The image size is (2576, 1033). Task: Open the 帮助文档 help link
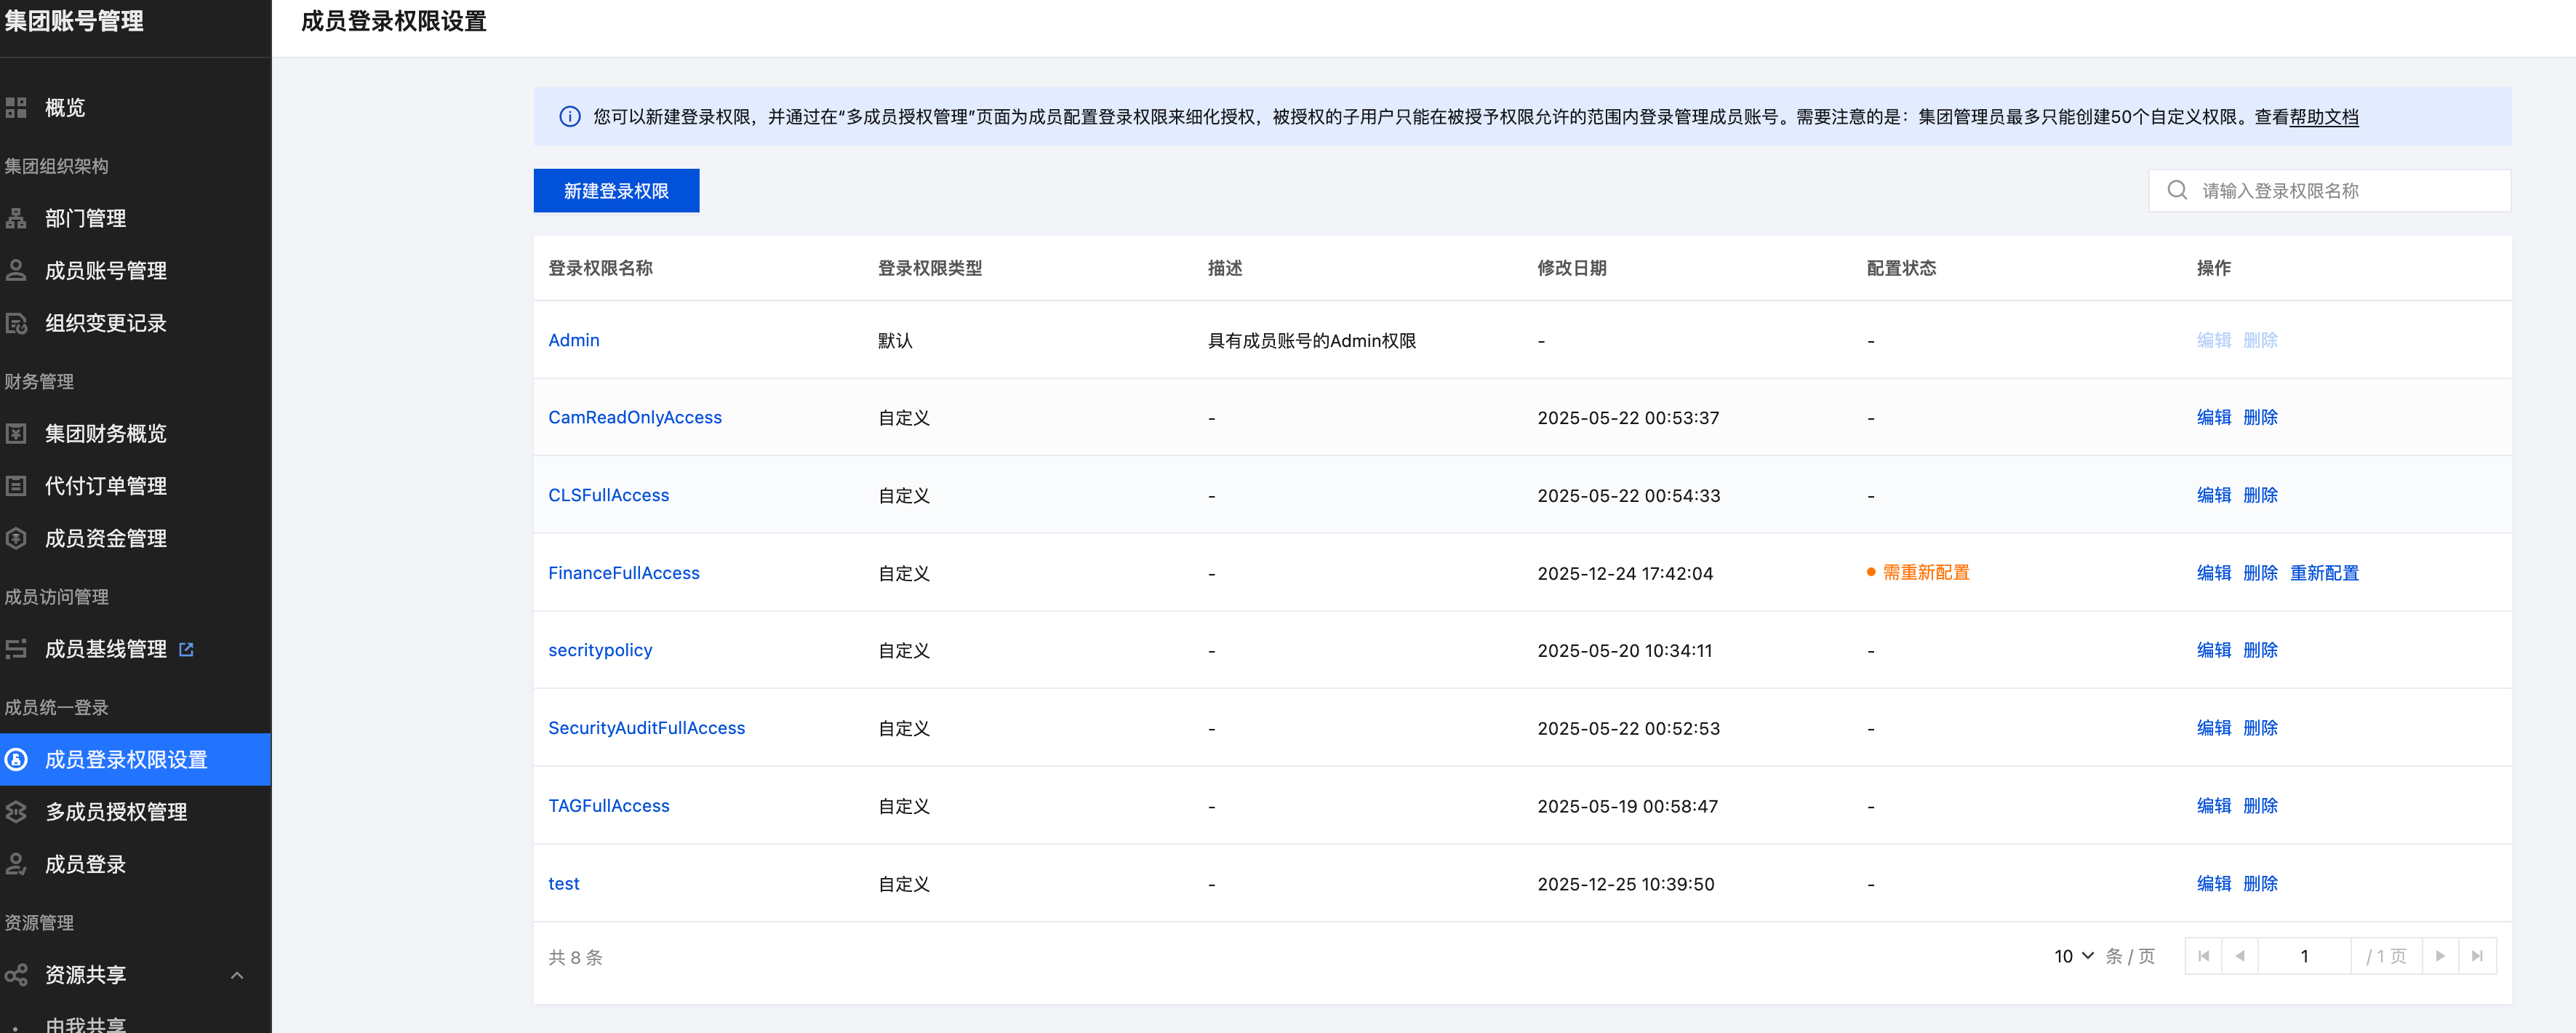[2323, 117]
